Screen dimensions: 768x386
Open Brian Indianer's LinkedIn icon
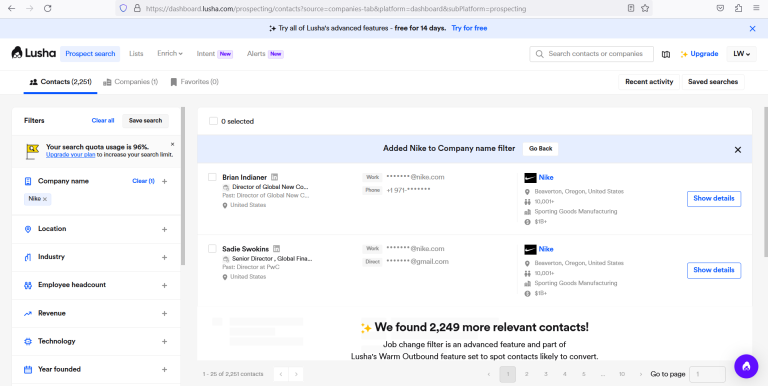pyautogui.click(x=275, y=177)
